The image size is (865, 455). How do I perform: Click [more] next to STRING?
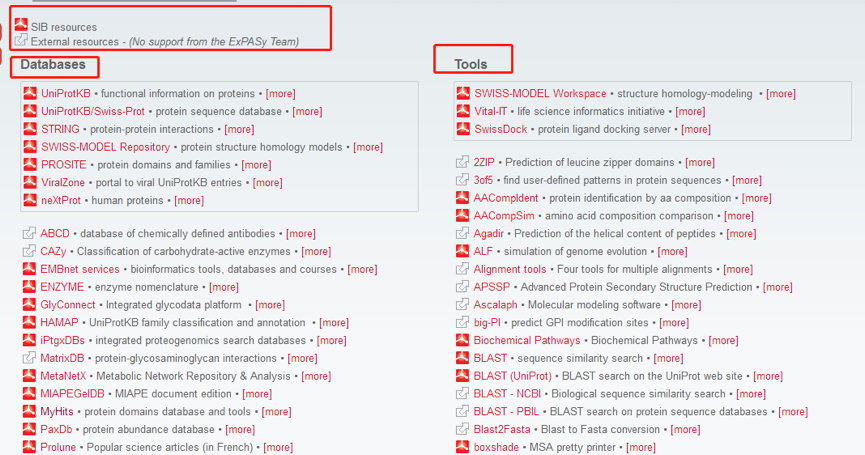coord(239,130)
